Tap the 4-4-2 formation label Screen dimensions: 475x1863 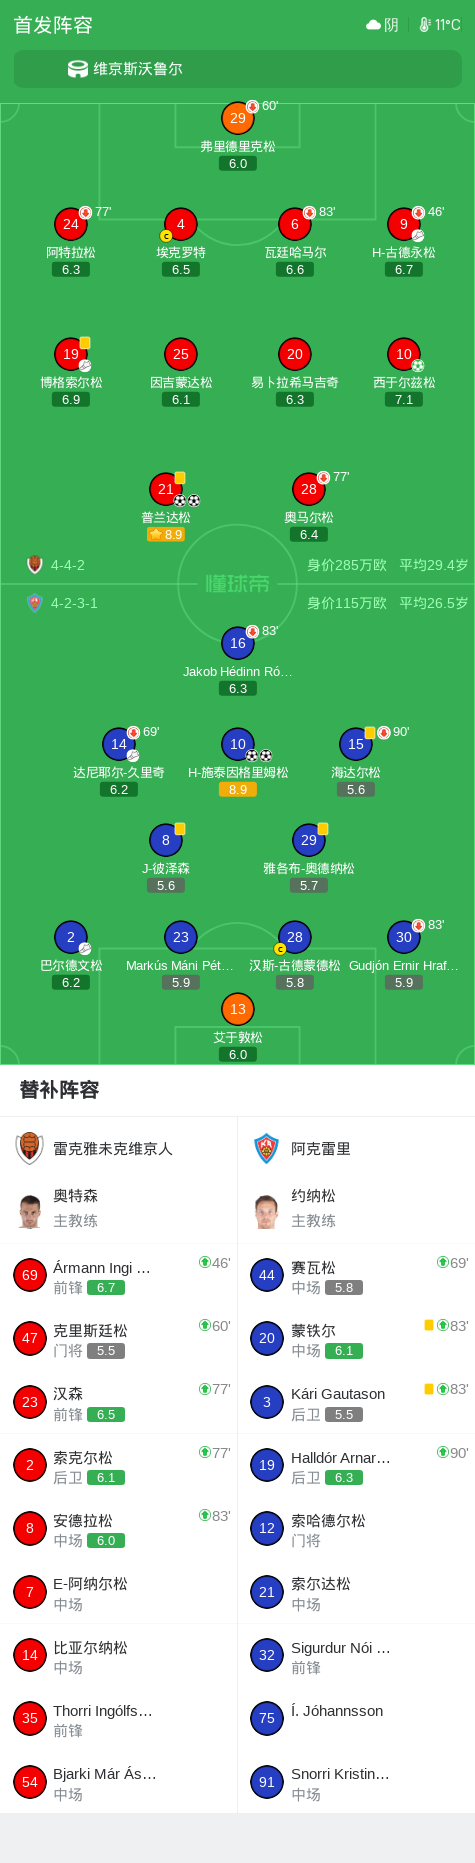click(x=68, y=565)
